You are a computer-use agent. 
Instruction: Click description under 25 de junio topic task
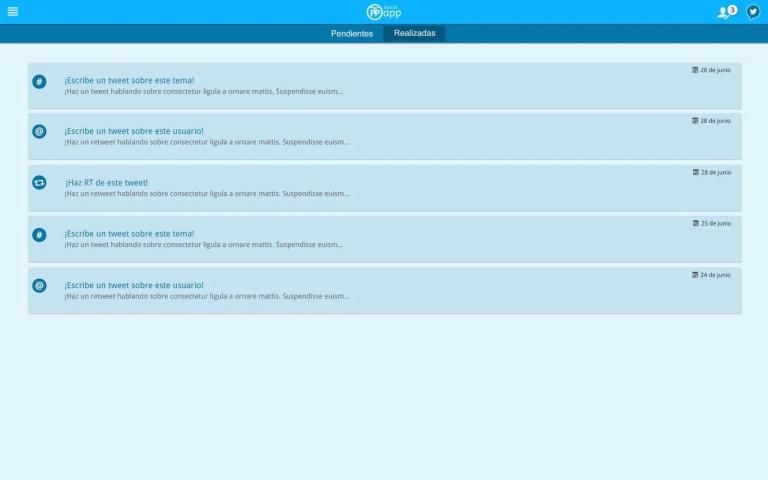pos(203,245)
